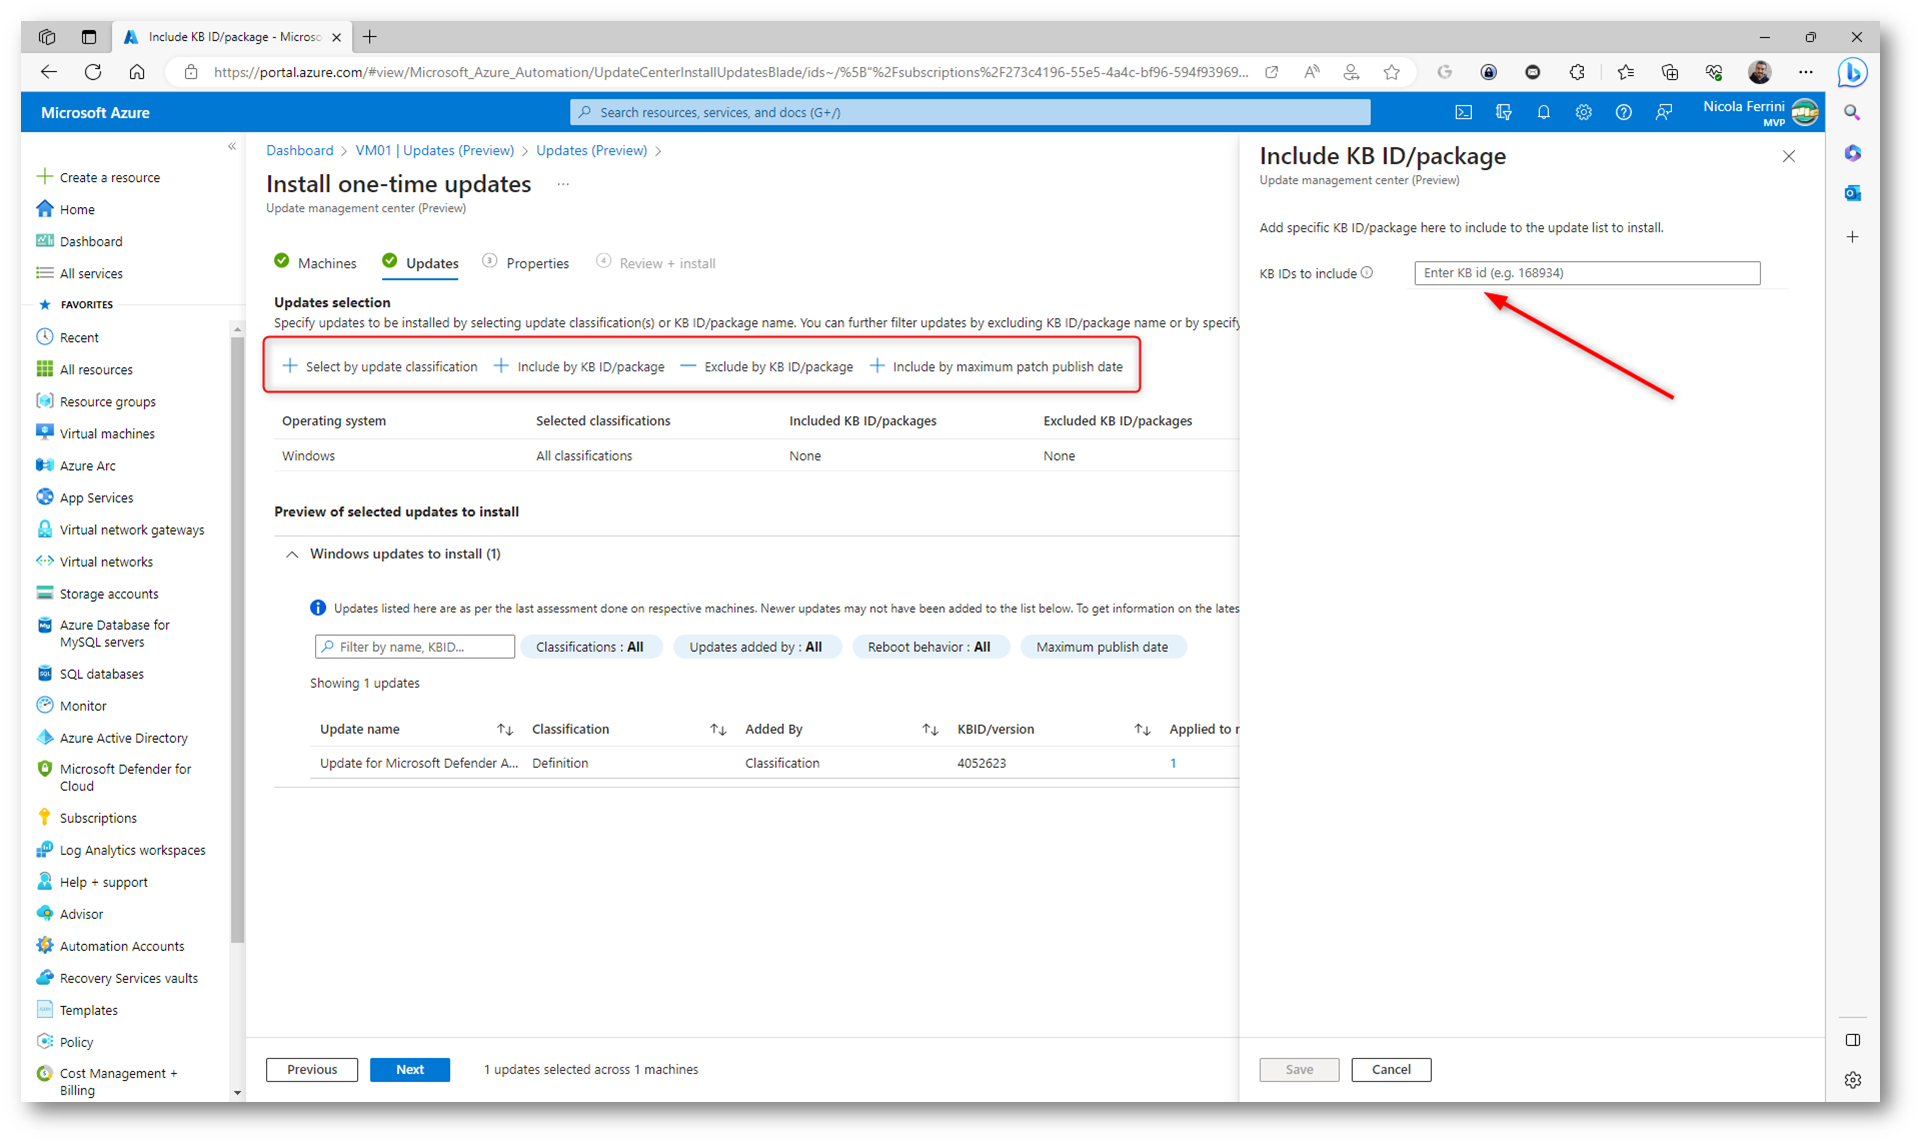Screen dimensions: 1922x1144
Task: Click the SQL databases sidebar icon
Action: coord(44,673)
